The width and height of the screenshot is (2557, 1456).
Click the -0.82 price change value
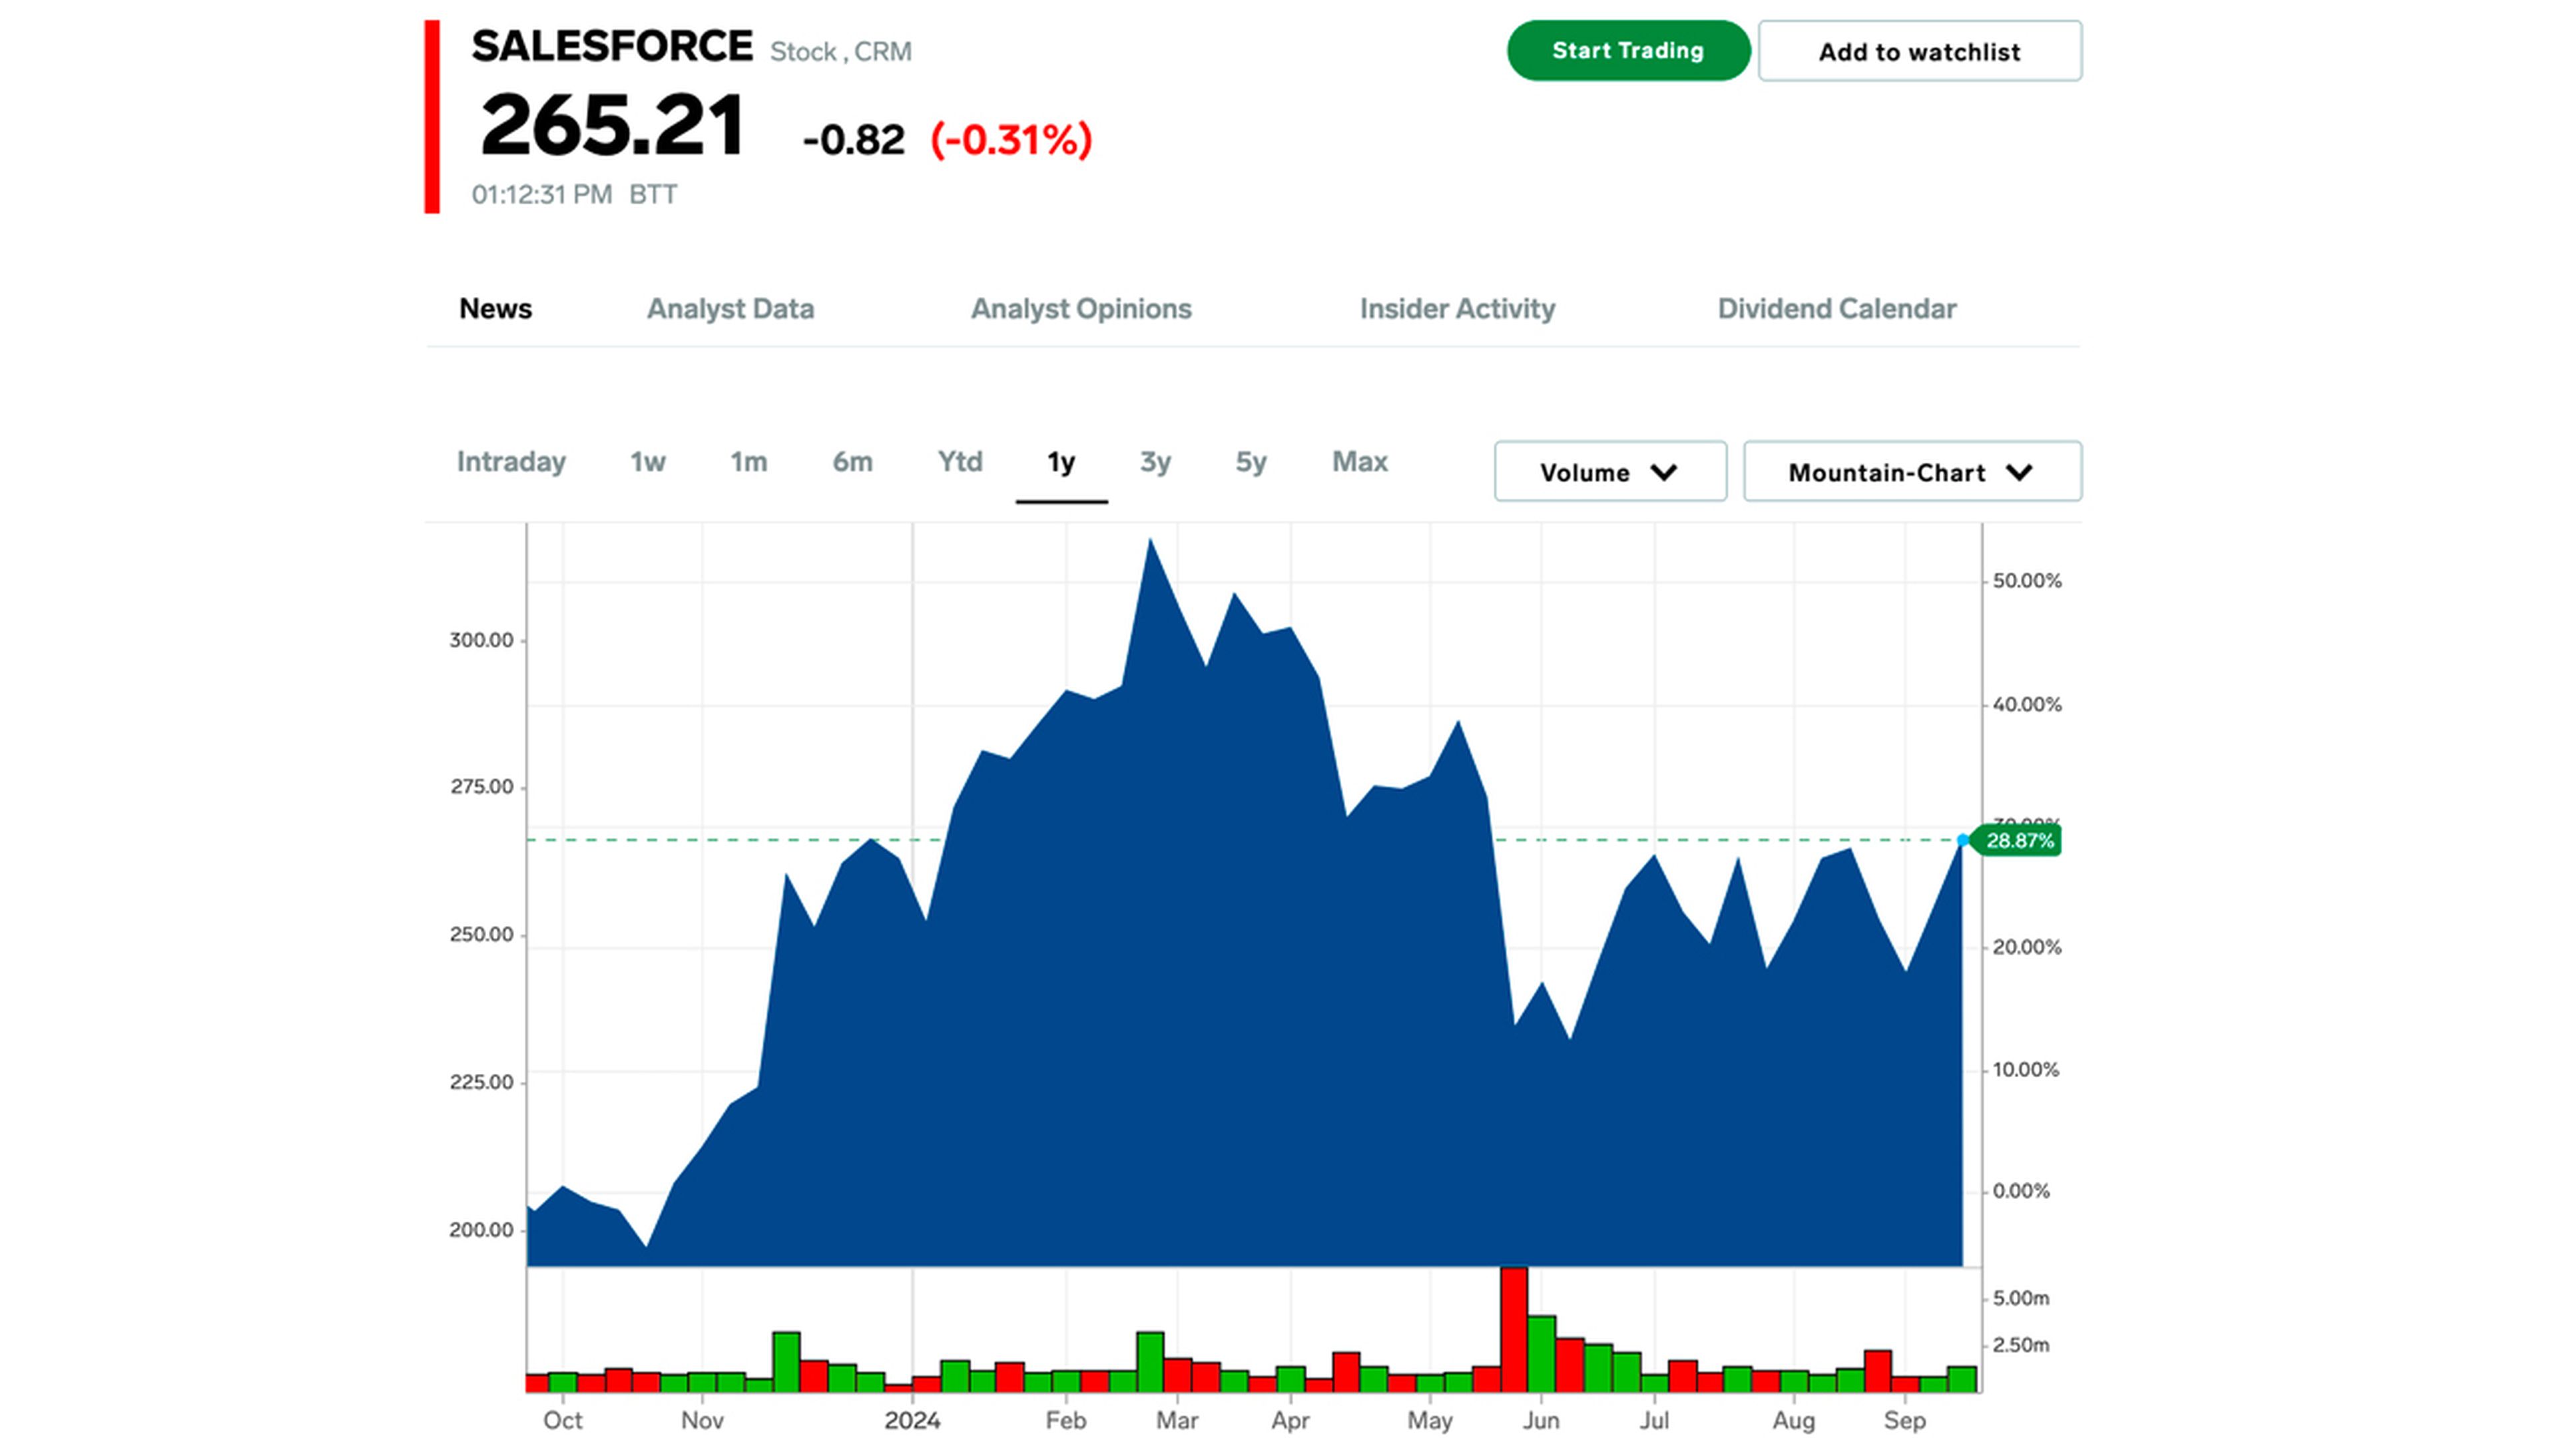(x=853, y=140)
